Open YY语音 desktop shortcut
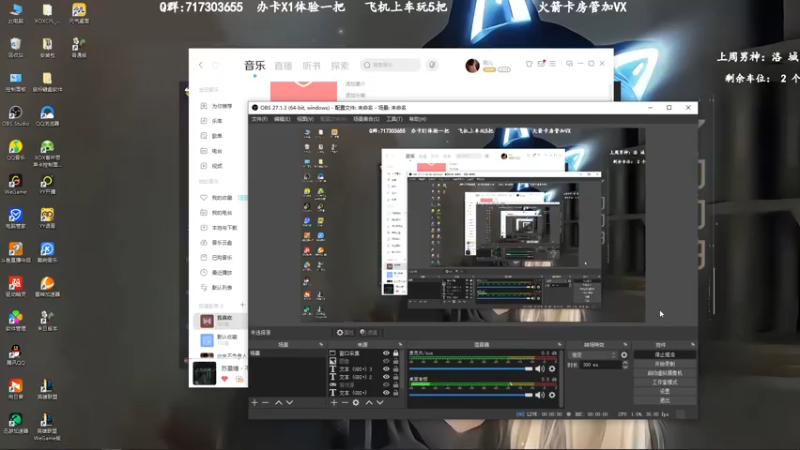The height and width of the screenshot is (450, 800). tap(47, 218)
